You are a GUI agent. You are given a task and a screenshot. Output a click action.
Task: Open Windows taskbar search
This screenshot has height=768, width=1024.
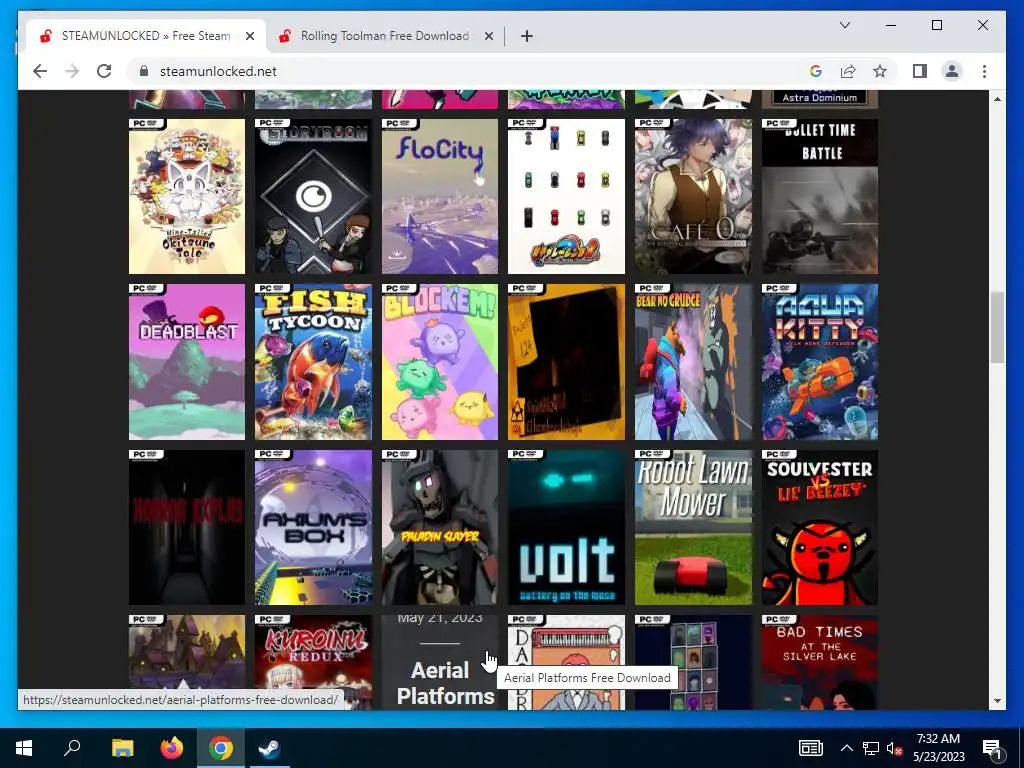[x=72, y=748]
